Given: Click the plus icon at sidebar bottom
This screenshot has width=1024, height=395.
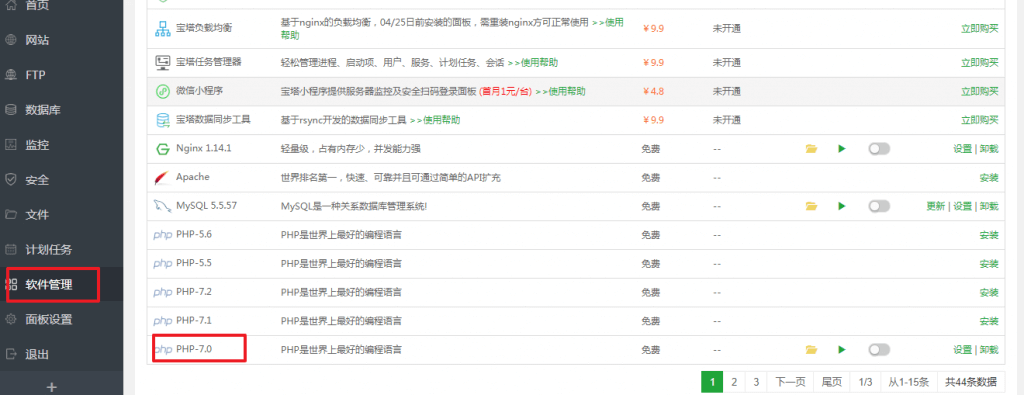Looking at the screenshot, I should click(52, 387).
